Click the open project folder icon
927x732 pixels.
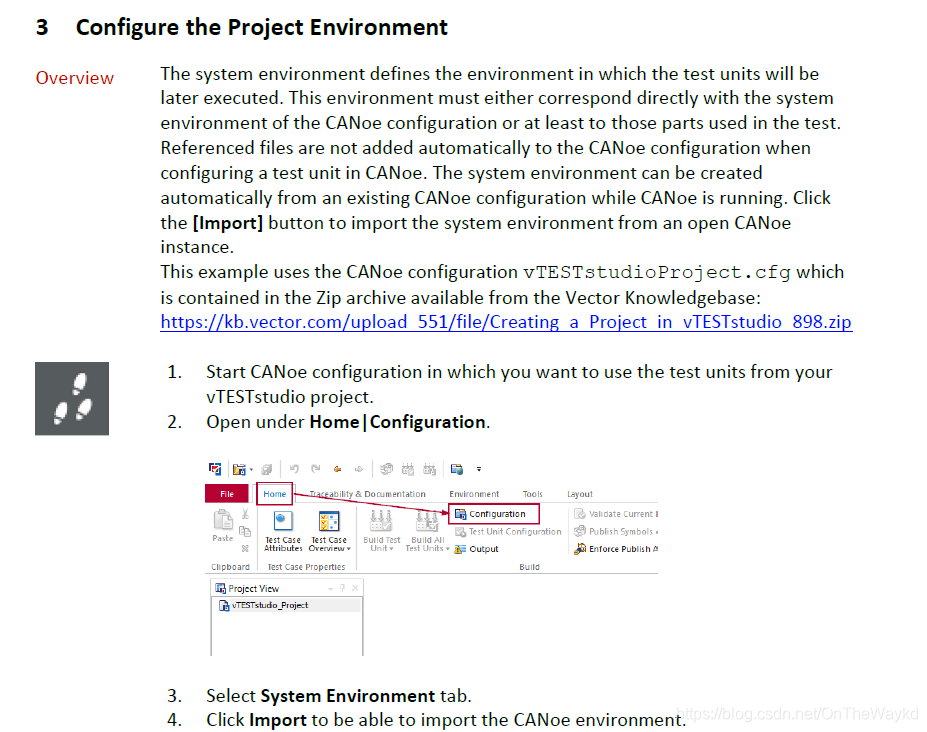click(x=239, y=469)
